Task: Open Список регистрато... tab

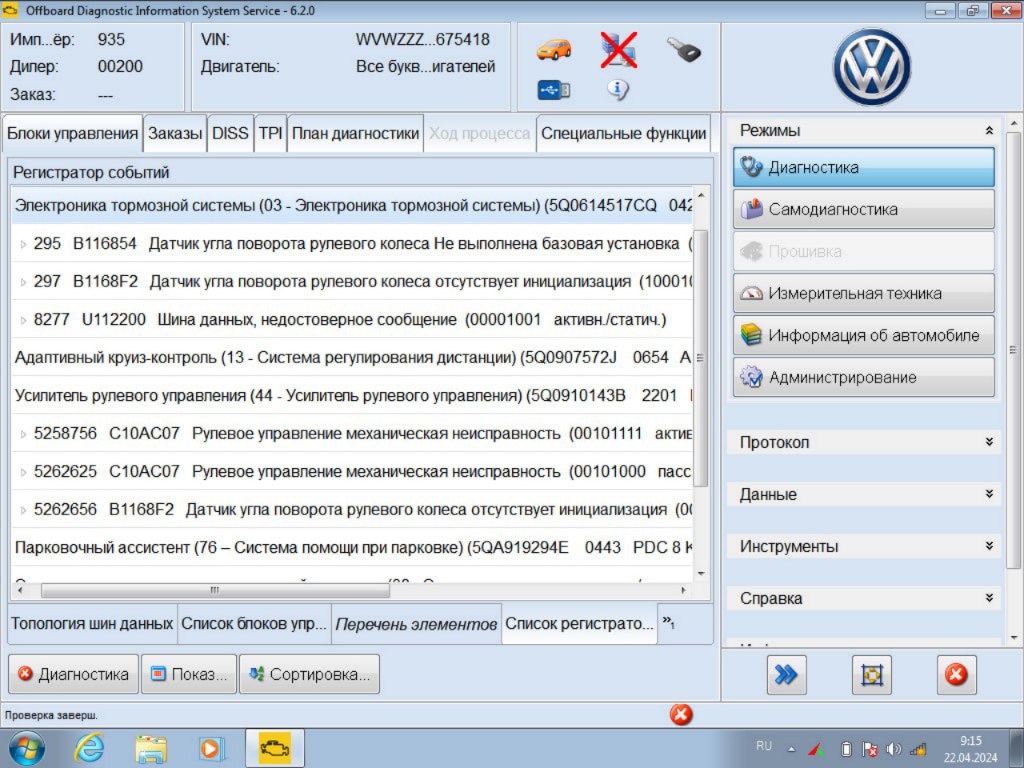Action: point(579,624)
